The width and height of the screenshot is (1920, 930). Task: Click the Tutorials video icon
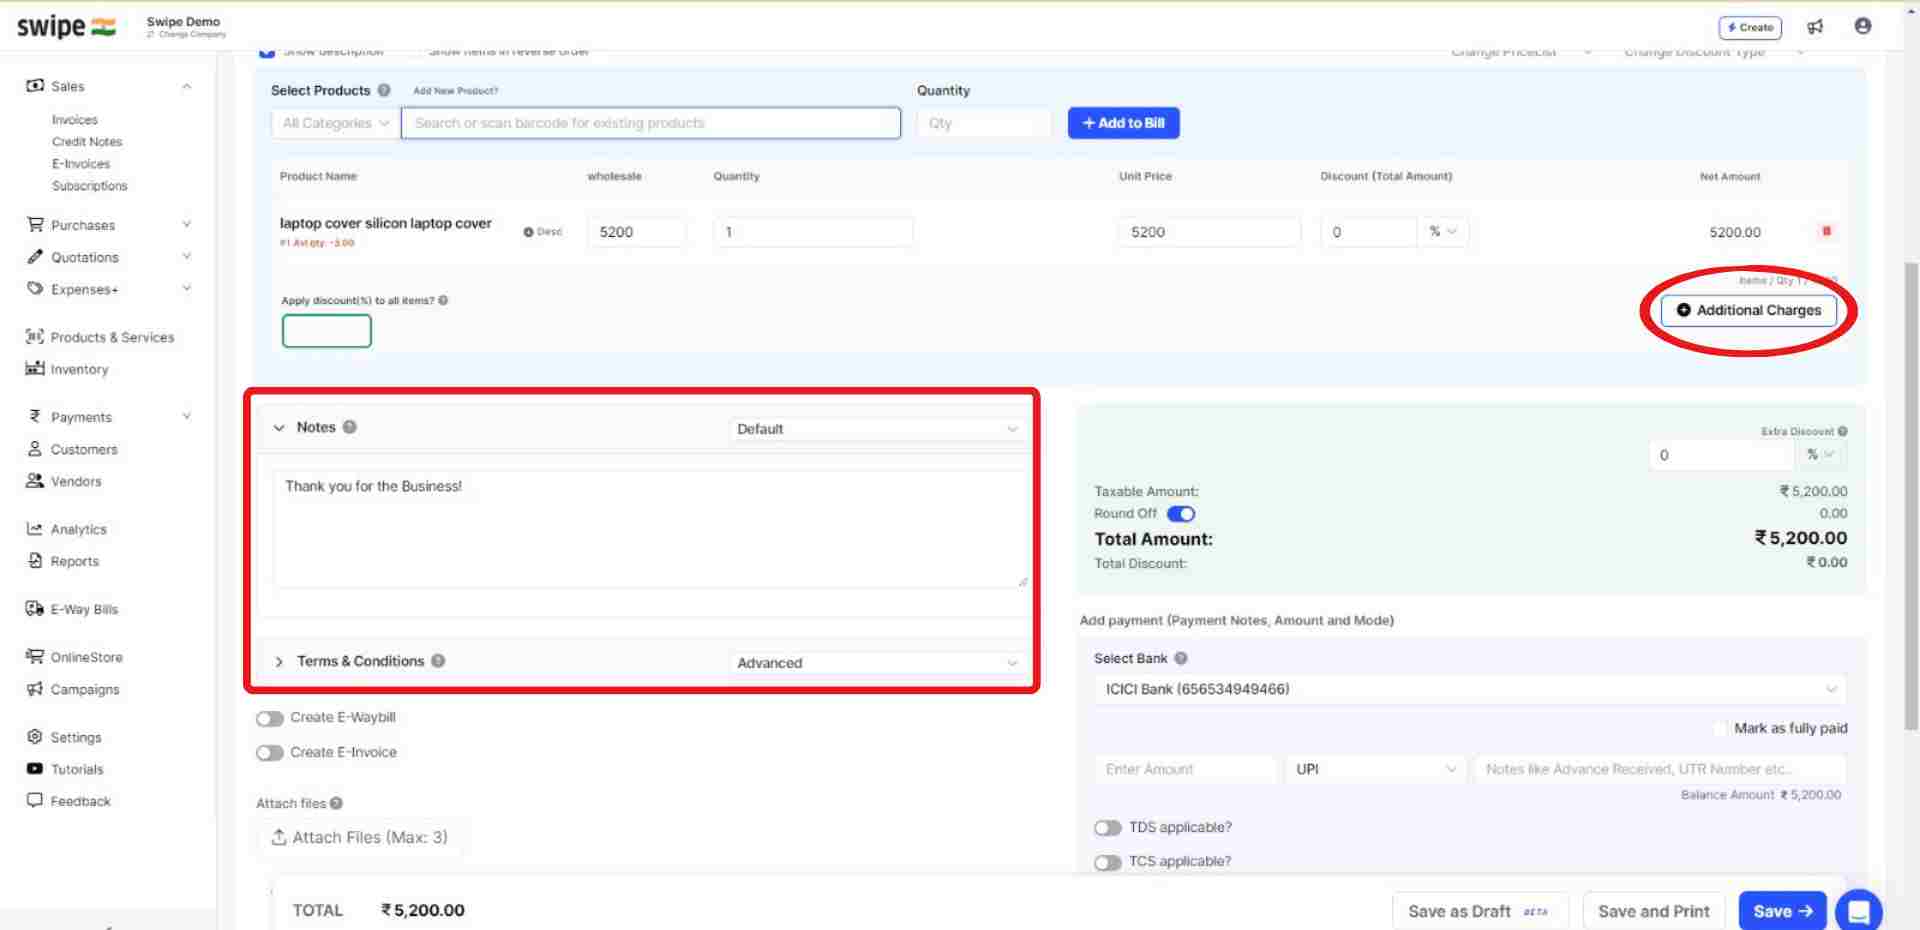pyautogui.click(x=35, y=769)
